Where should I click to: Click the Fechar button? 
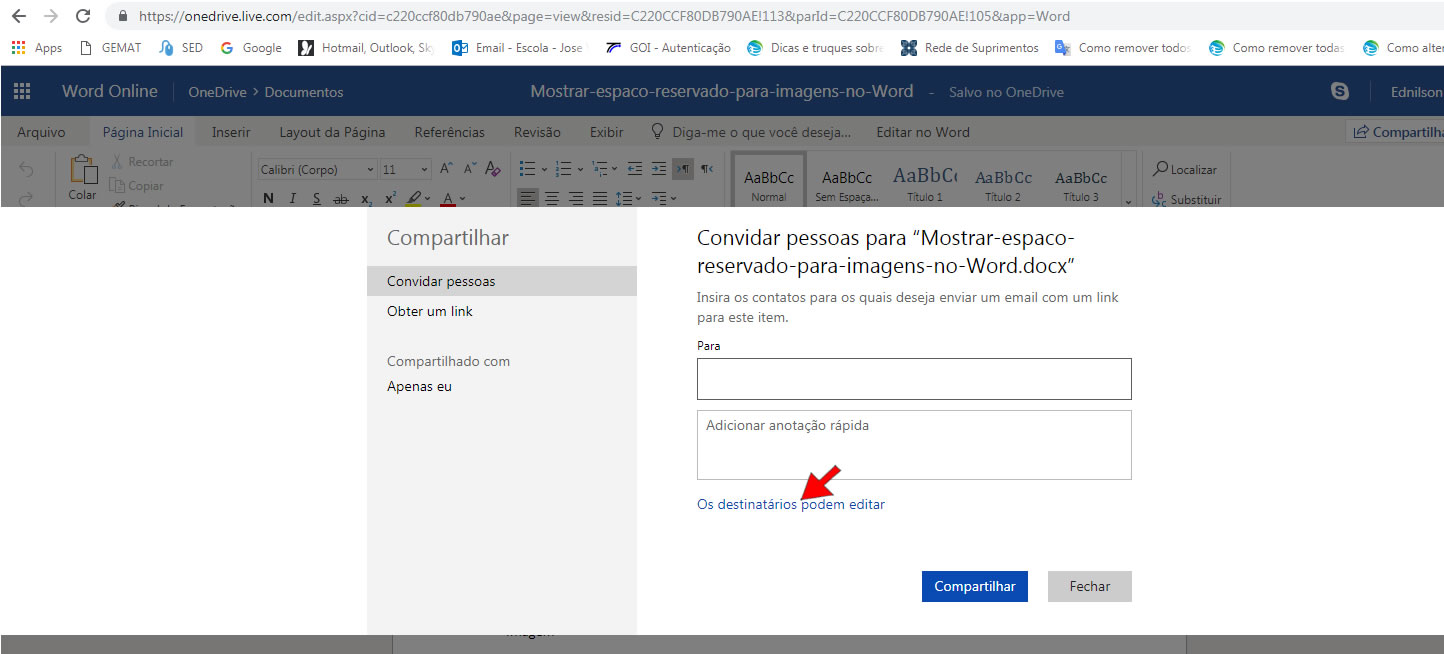tap(1090, 587)
